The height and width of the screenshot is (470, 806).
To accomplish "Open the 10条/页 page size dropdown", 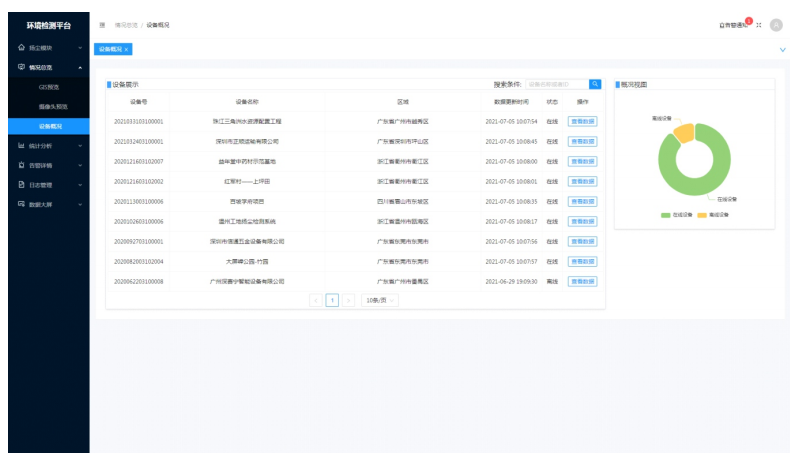I will click(x=379, y=300).
